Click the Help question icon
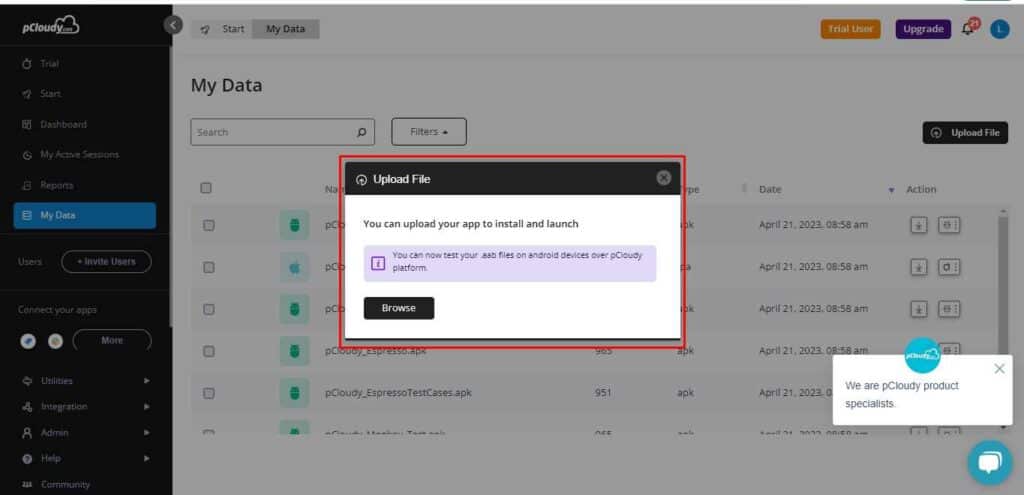The height and width of the screenshot is (495, 1024). [27, 458]
